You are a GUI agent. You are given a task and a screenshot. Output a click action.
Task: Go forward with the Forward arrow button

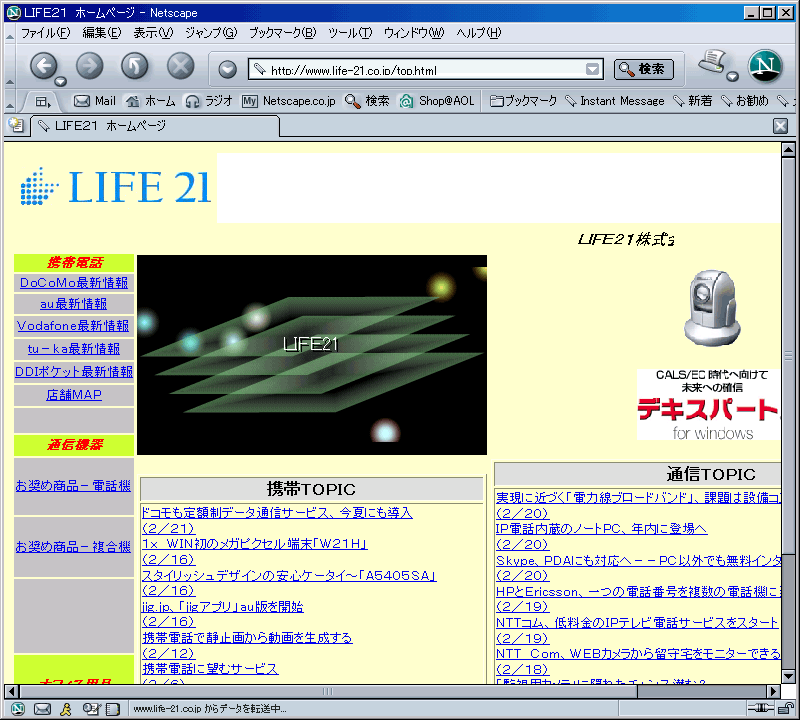[x=89, y=66]
